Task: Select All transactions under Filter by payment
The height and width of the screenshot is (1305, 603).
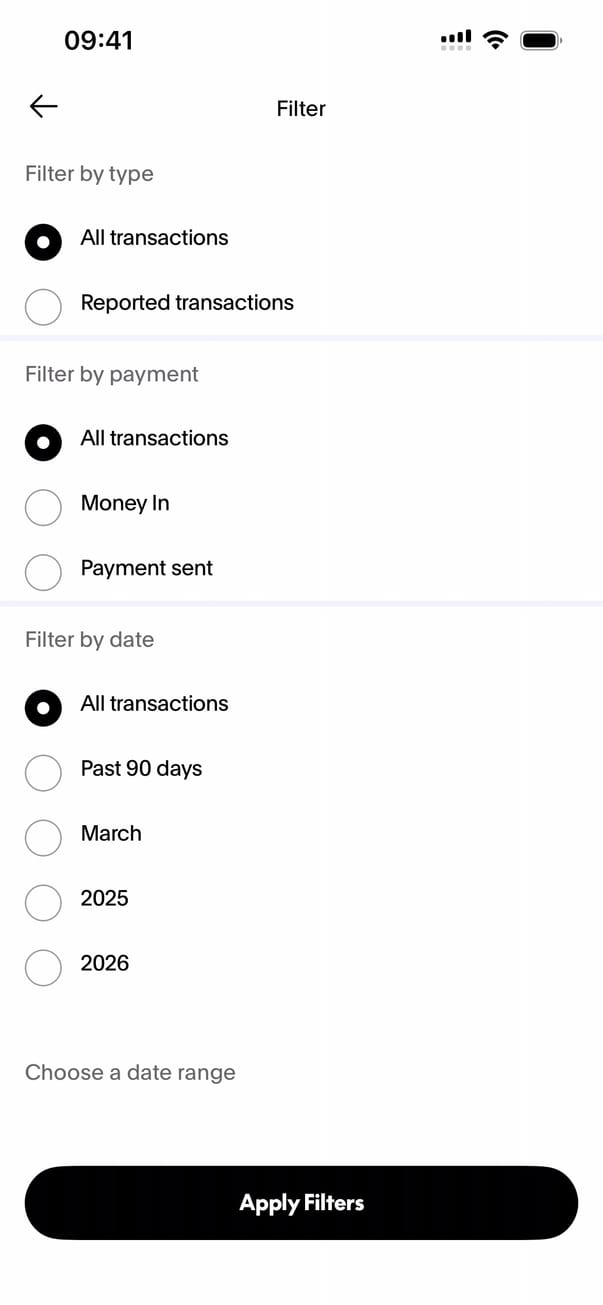Action: [43, 441]
